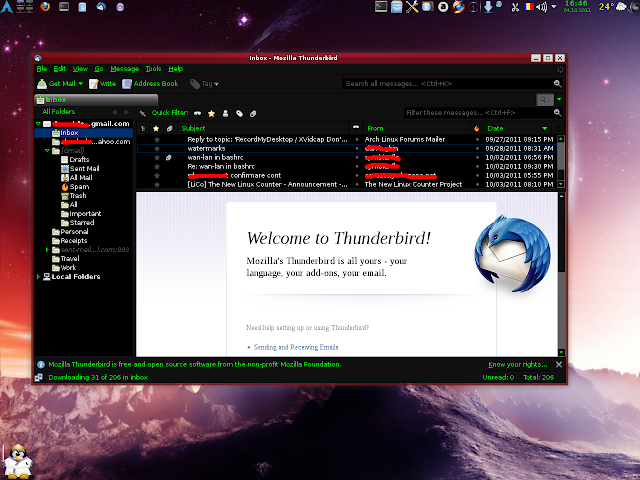Select the 'wan-lan in bashrc' message
640x480 pixels.
pyautogui.click(x=347, y=158)
